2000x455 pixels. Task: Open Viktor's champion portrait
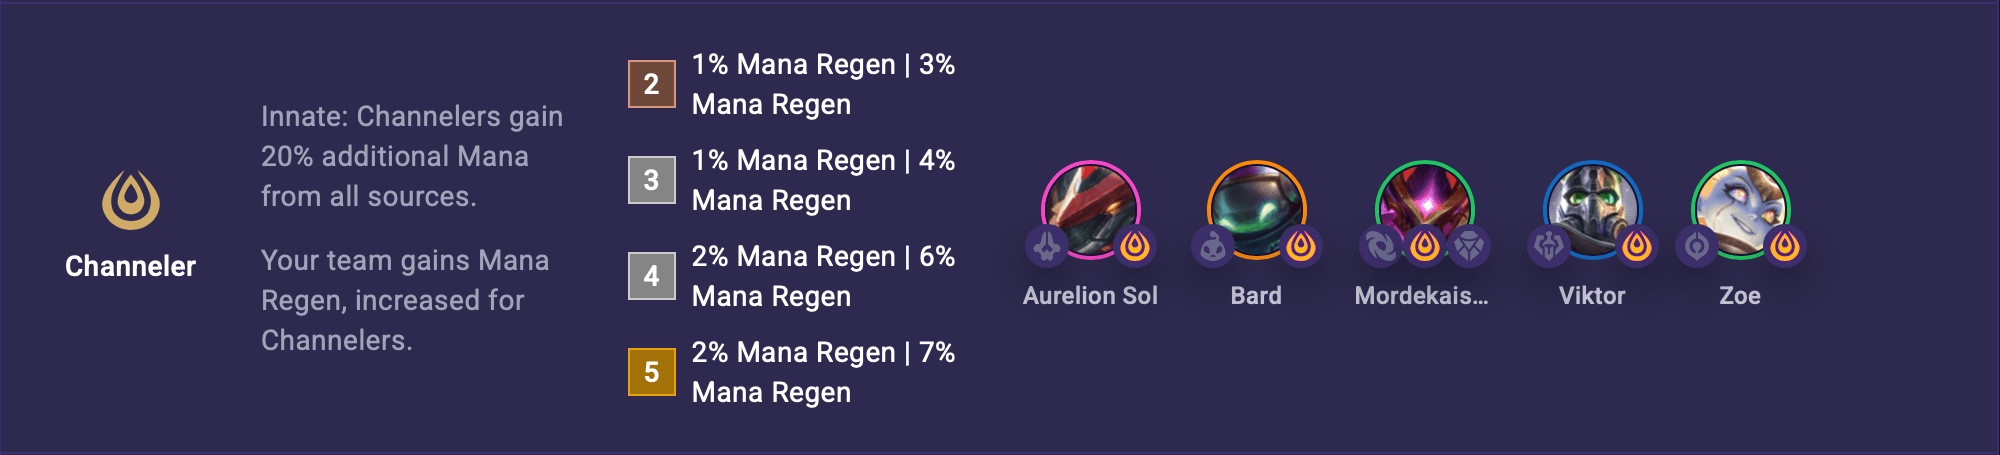pyautogui.click(x=1592, y=206)
